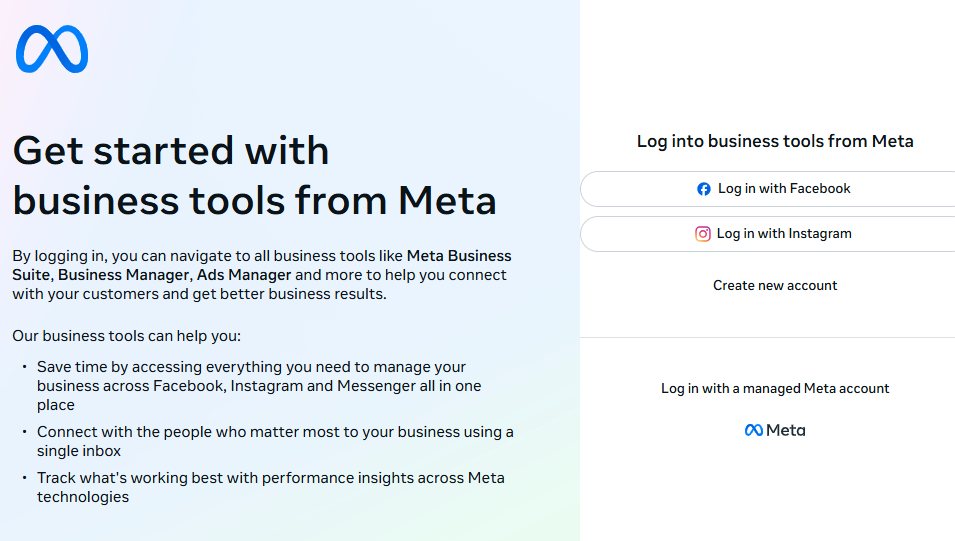Click the large "Get started with" headline
This screenshot has height=541, width=955.
point(171,151)
